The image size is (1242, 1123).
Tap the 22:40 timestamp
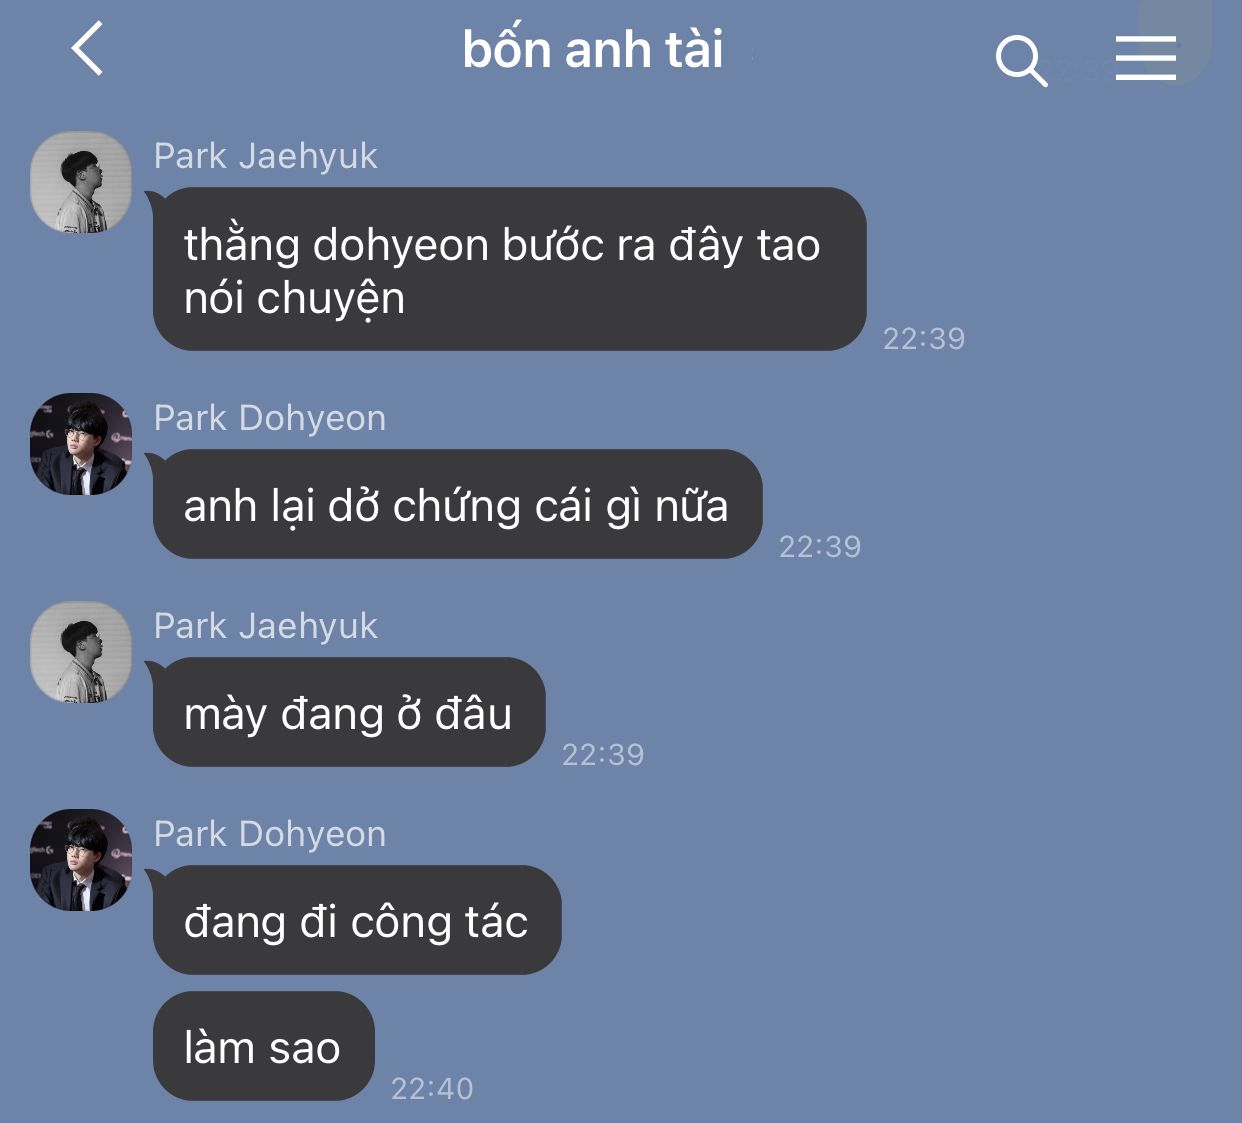[x=432, y=1088]
